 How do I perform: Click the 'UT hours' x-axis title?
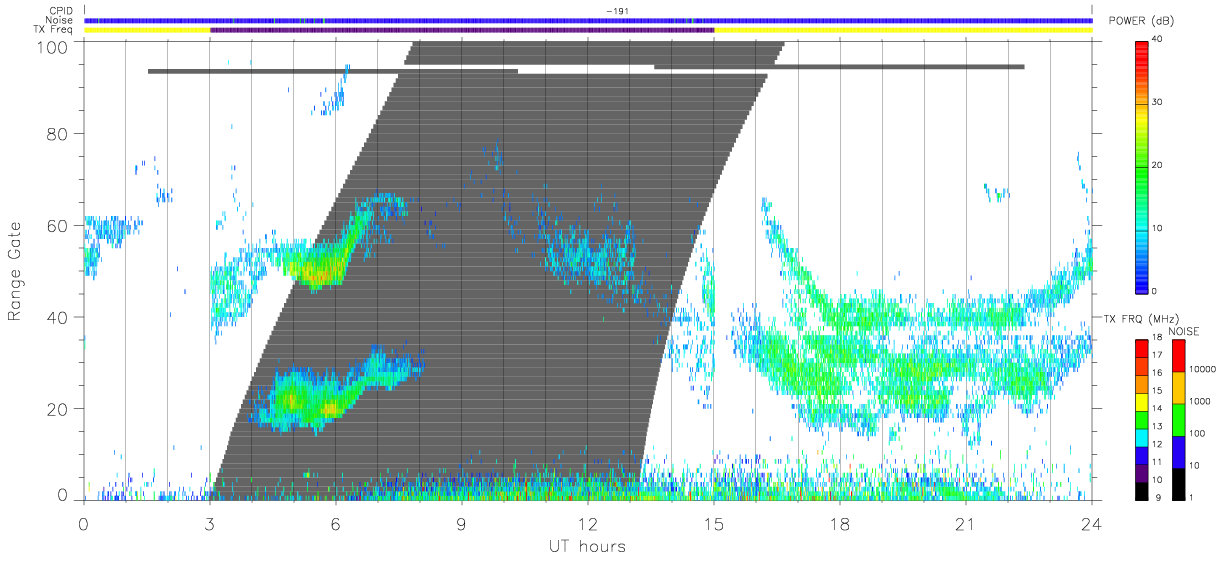tap(587, 546)
